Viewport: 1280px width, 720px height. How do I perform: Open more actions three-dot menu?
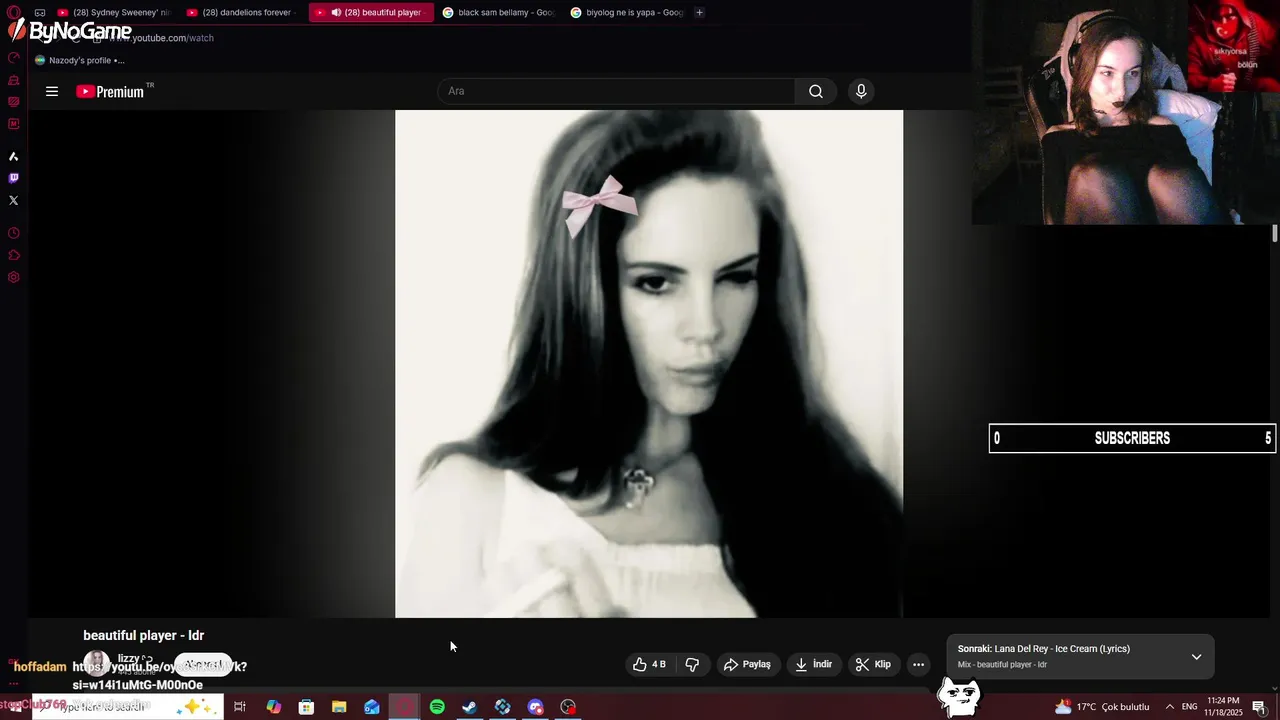pos(918,664)
